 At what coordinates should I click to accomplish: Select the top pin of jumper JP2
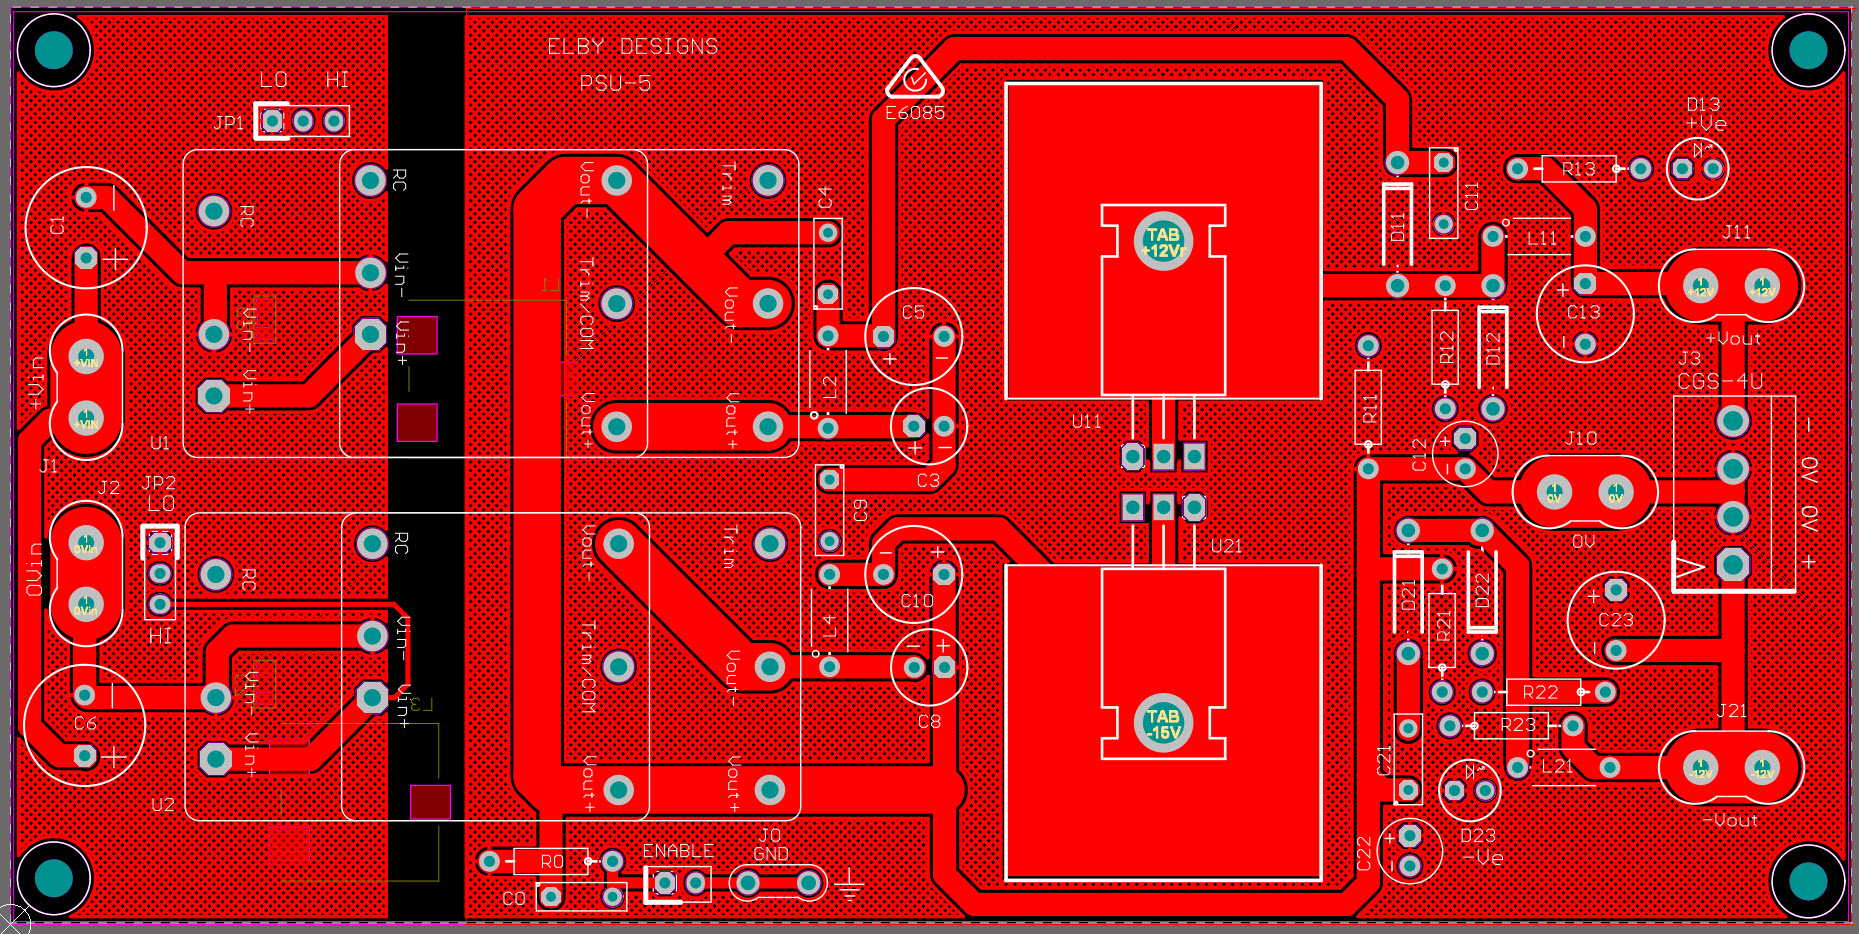pyautogui.click(x=160, y=543)
